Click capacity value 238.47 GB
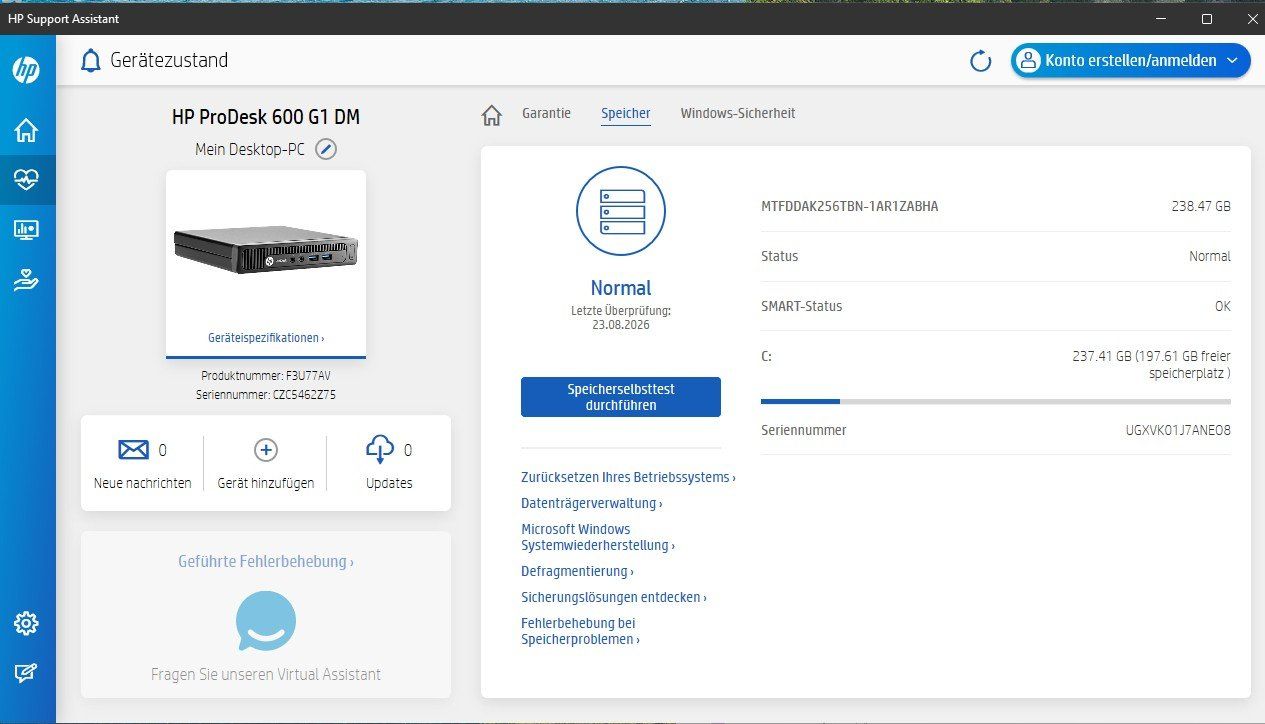Screen dimensions: 1265x724 1201,207
